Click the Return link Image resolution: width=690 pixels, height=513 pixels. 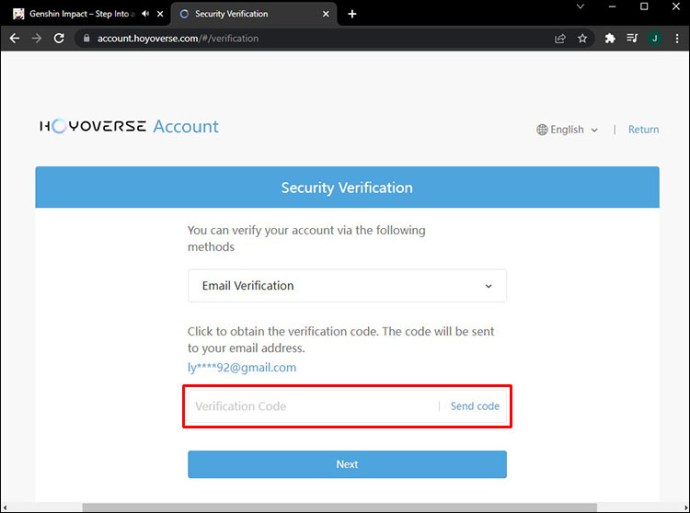(643, 129)
